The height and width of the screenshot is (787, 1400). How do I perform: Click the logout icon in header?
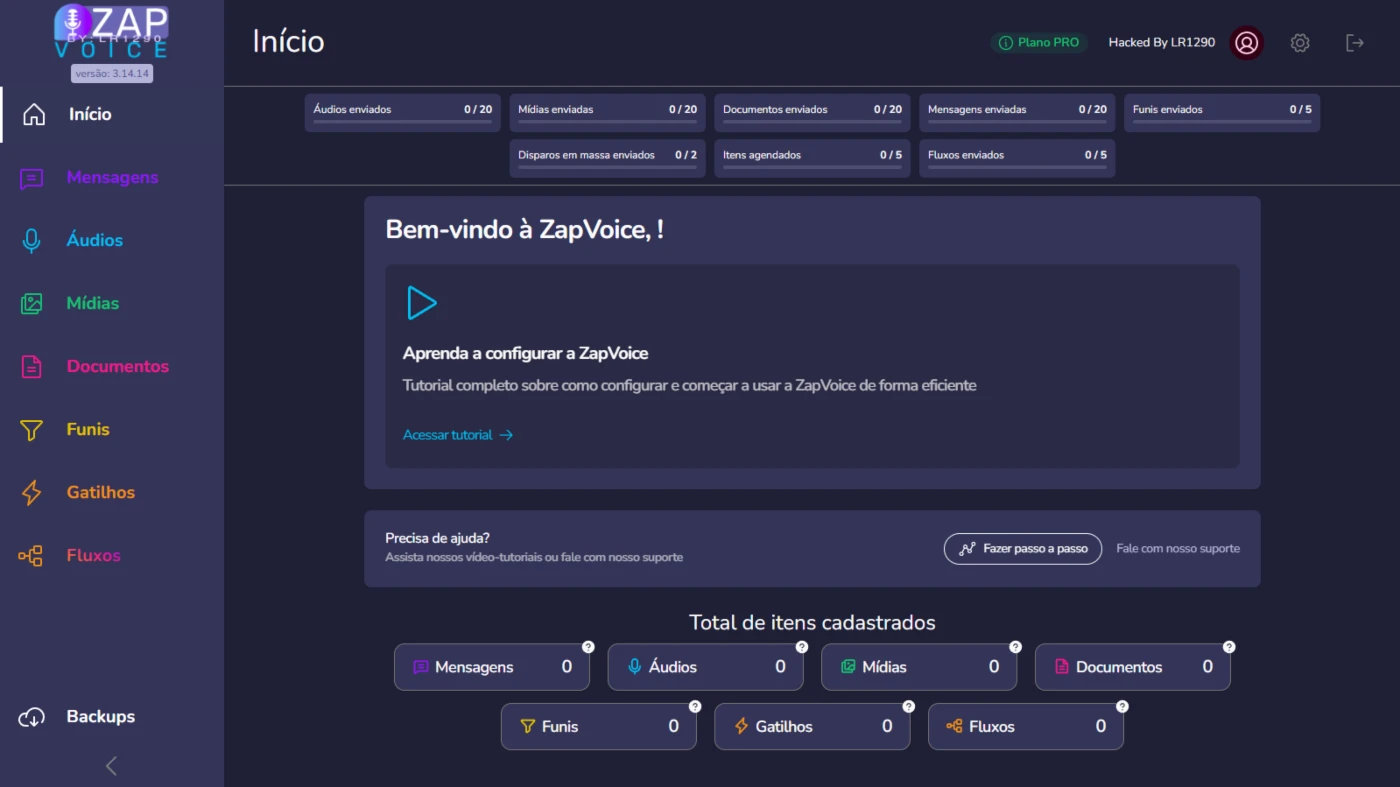(1354, 43)
